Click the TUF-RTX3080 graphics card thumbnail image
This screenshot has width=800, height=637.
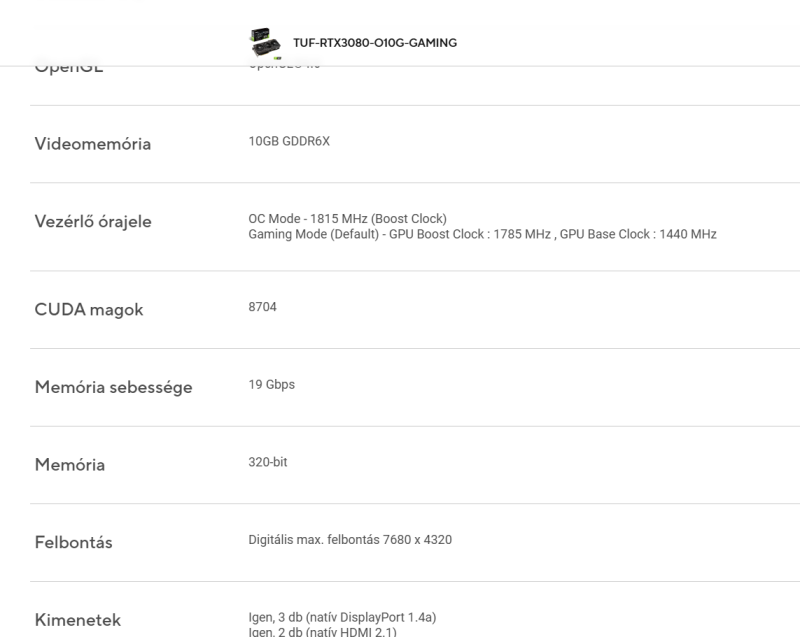click(265, 43)
